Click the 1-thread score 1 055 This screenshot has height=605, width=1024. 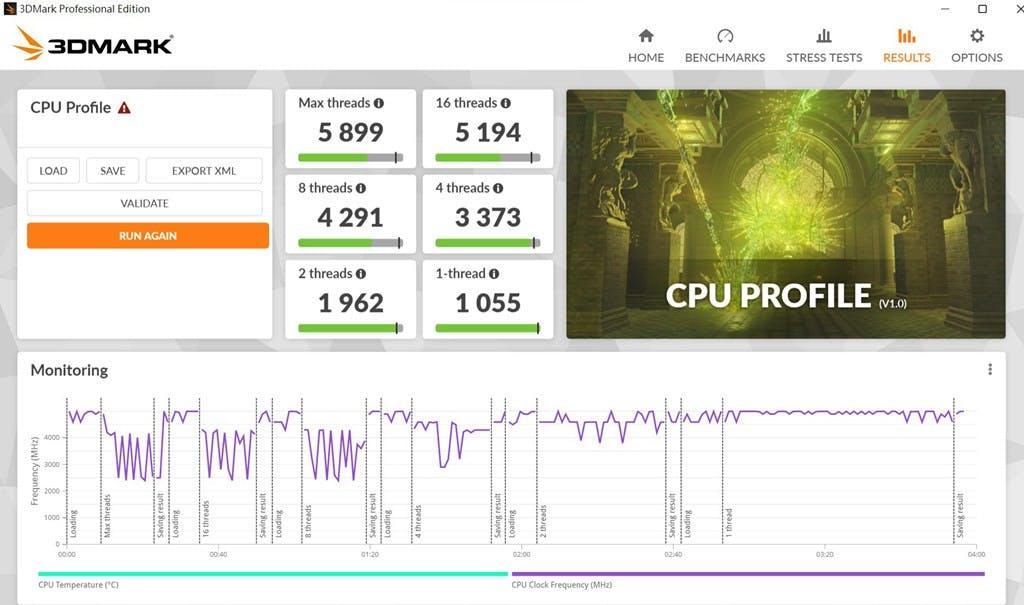point(488,303)
